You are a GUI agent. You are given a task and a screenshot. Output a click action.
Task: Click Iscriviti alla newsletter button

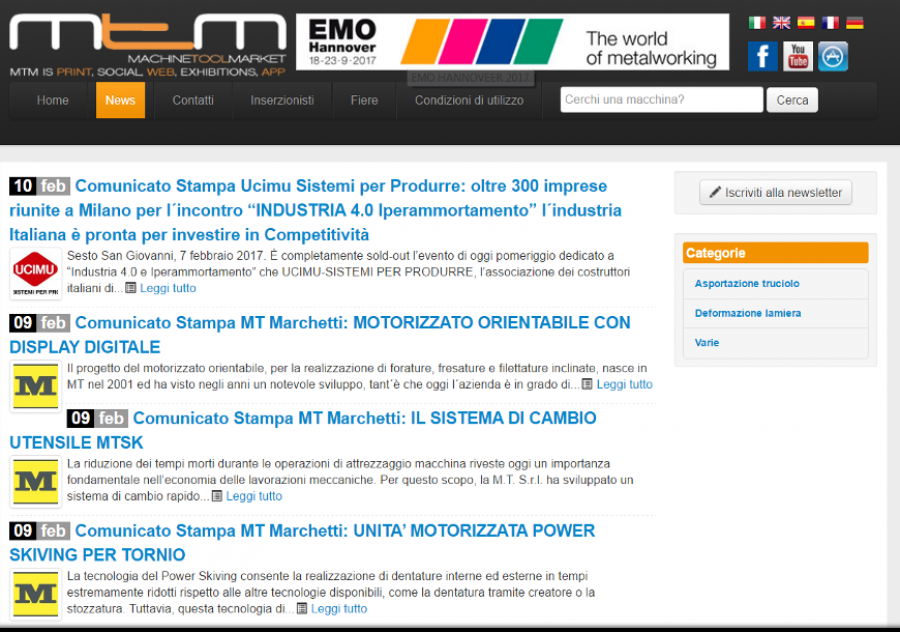[775, 193]
